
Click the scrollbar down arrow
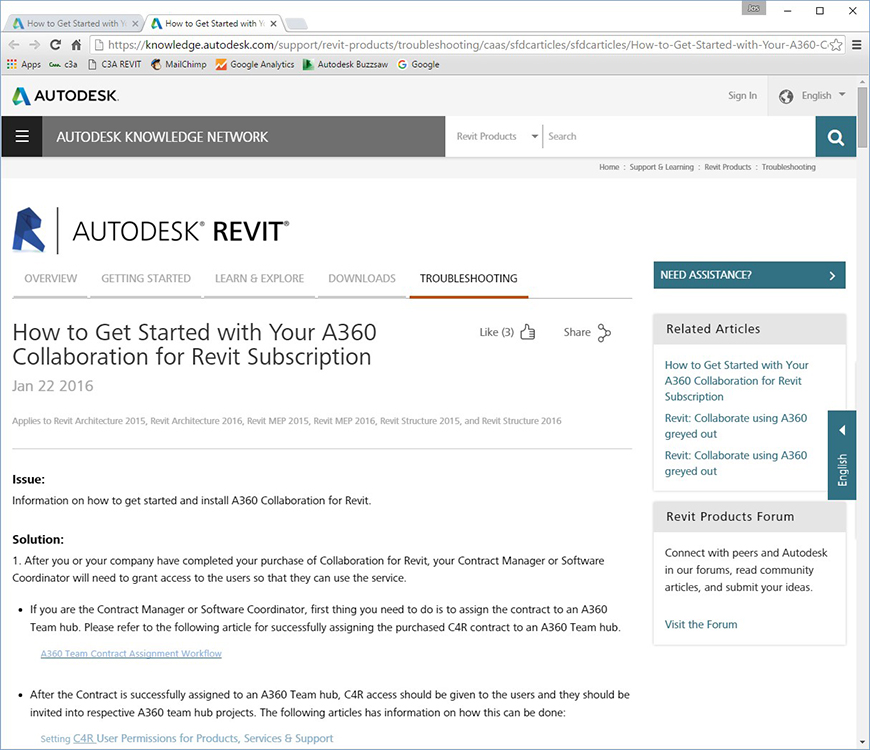pos(862,742)
